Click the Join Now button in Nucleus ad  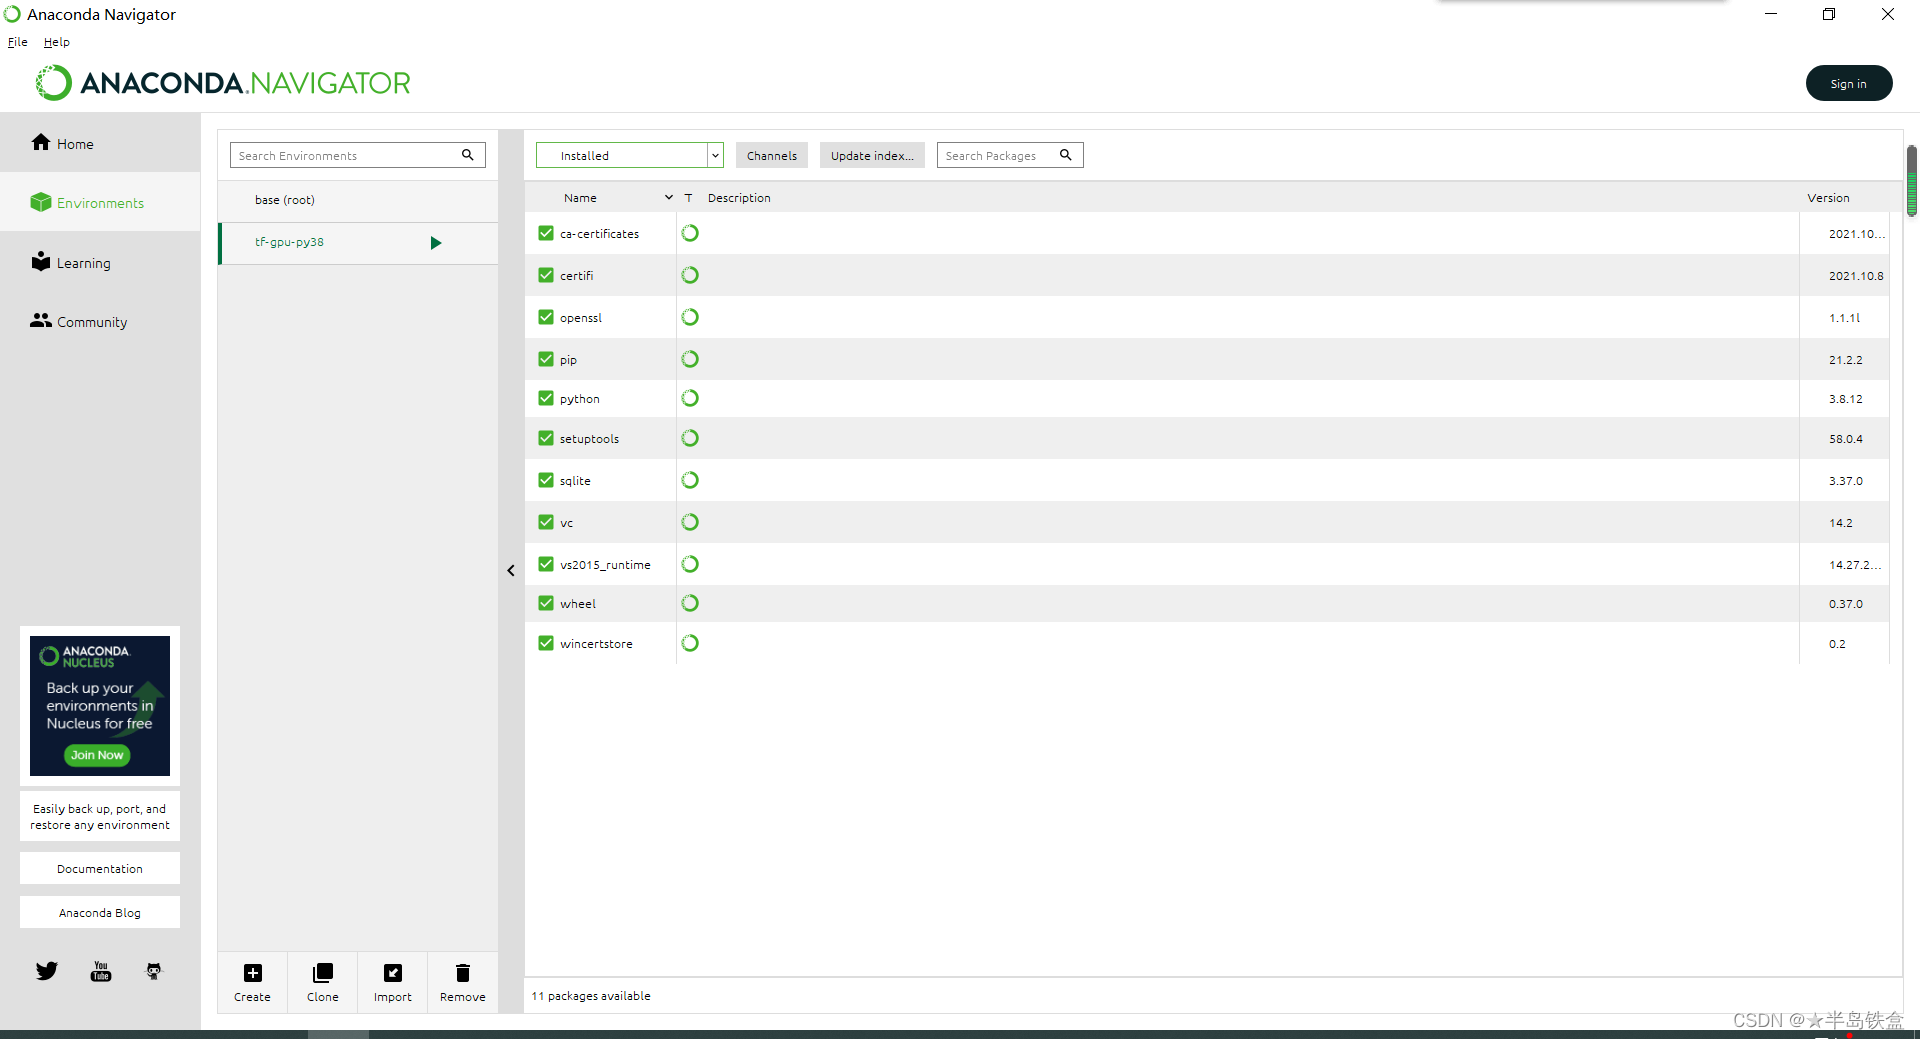tap(97, 755)
